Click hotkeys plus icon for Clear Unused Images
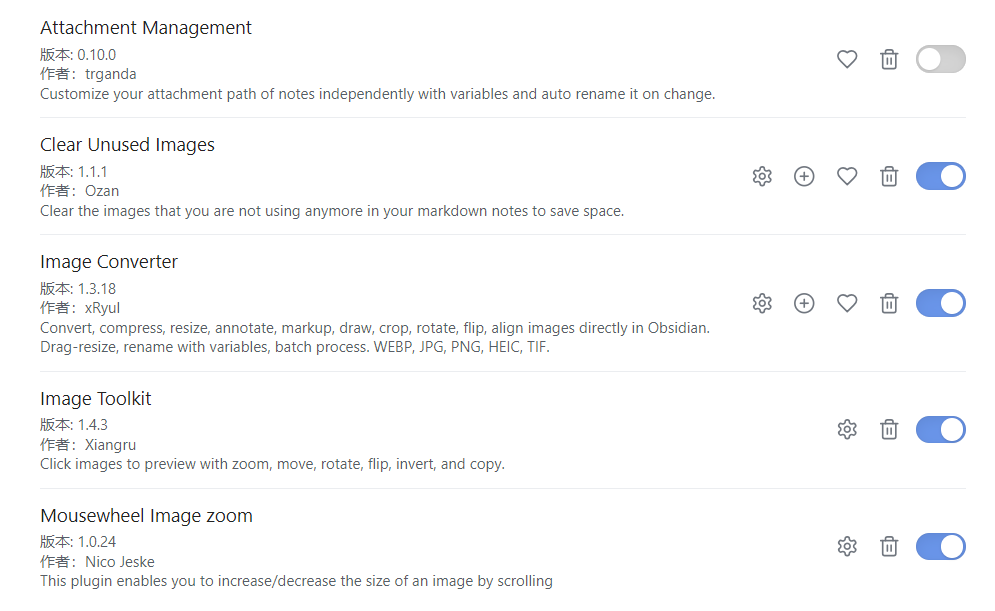The image size is (995, 611). tap(804, 176)
